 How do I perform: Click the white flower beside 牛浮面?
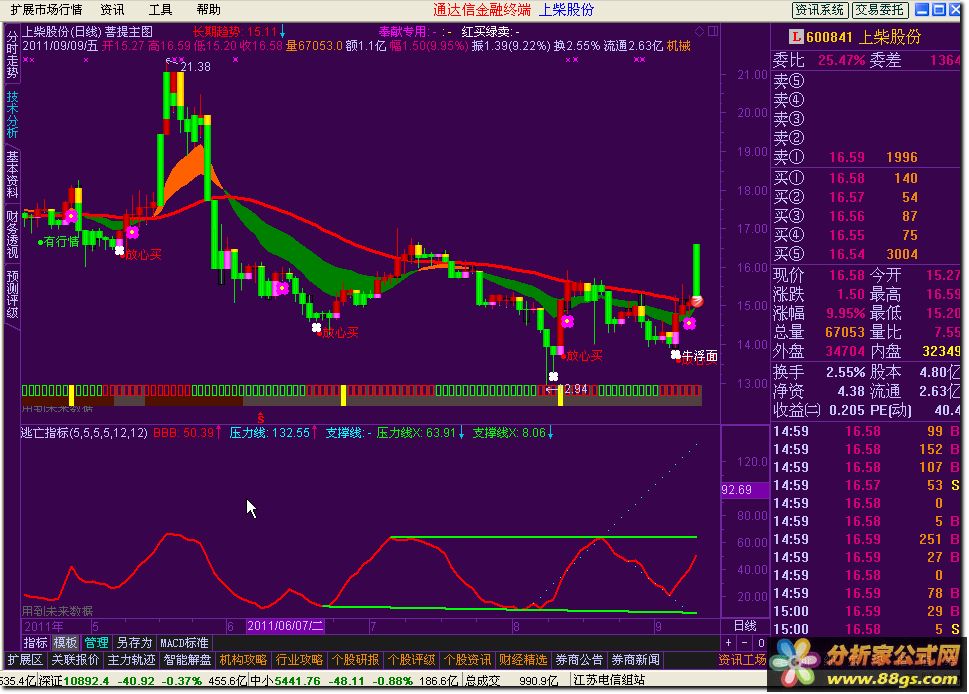675,354
